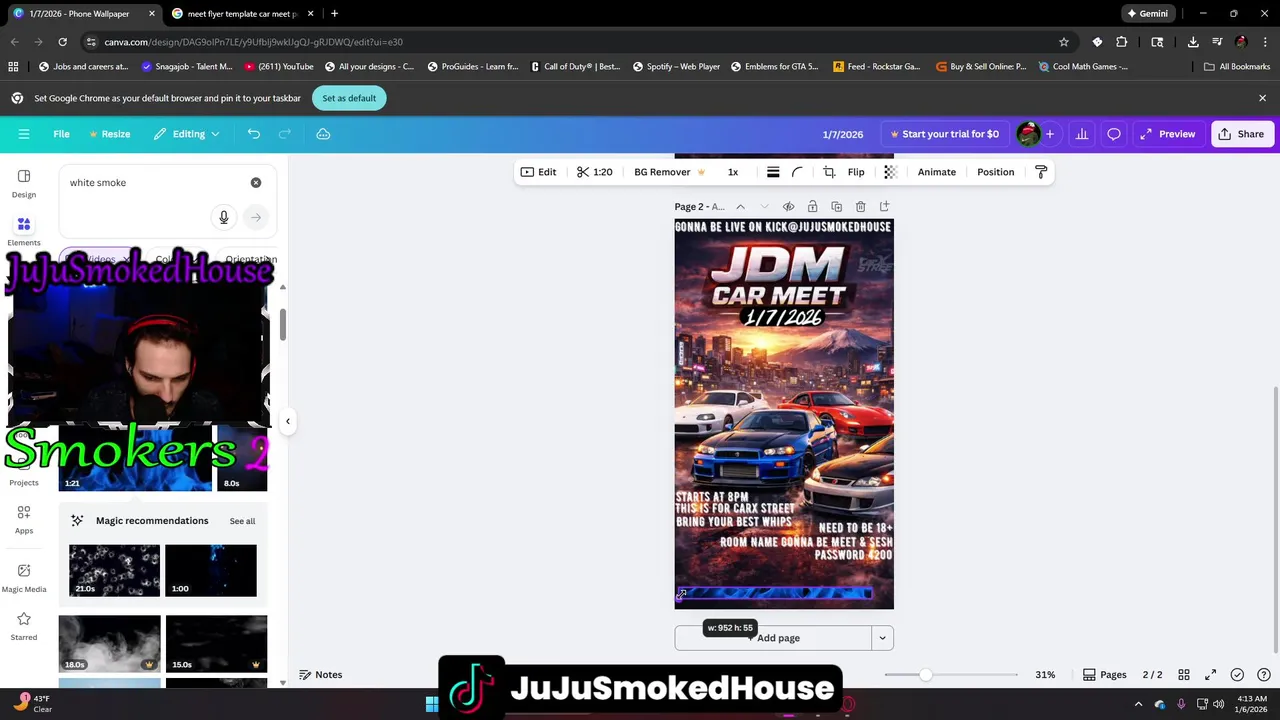Open the Position panel
Screen dimensions: 1280x720
coord(995,172)
